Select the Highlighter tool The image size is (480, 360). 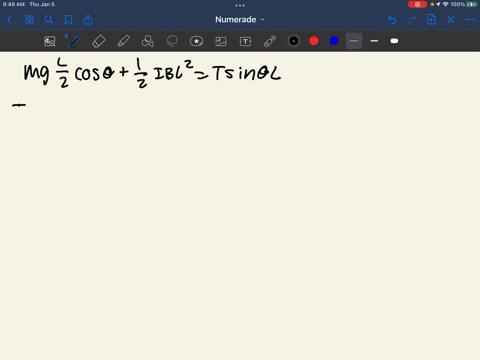(x=123, y=41)
